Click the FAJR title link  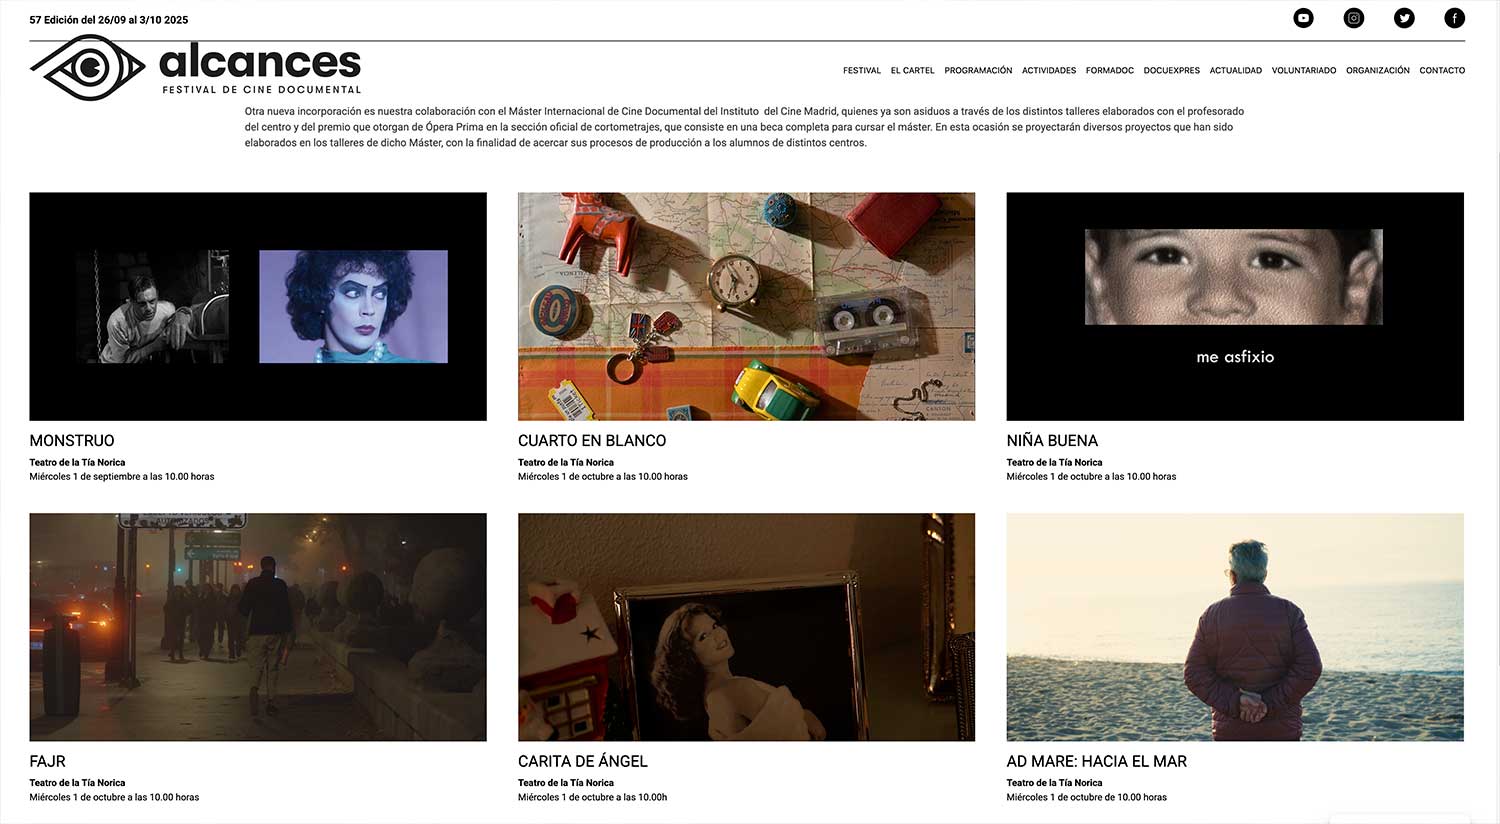[48, 761]
